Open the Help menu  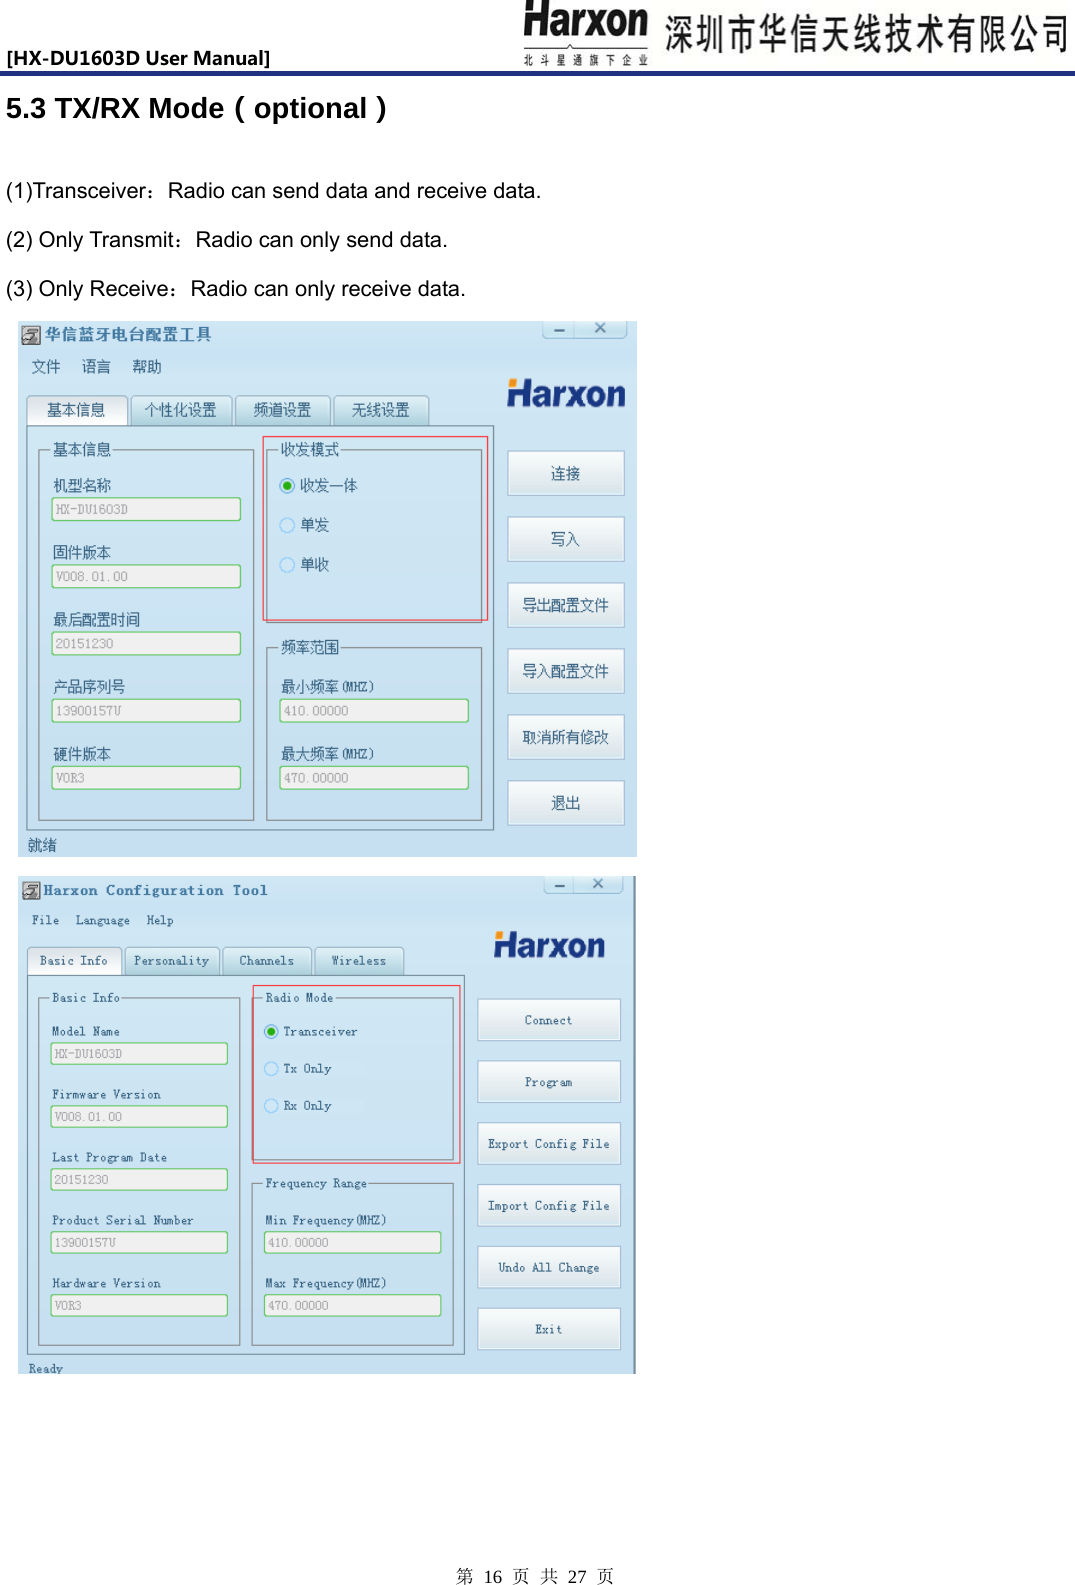click(160, 921)
